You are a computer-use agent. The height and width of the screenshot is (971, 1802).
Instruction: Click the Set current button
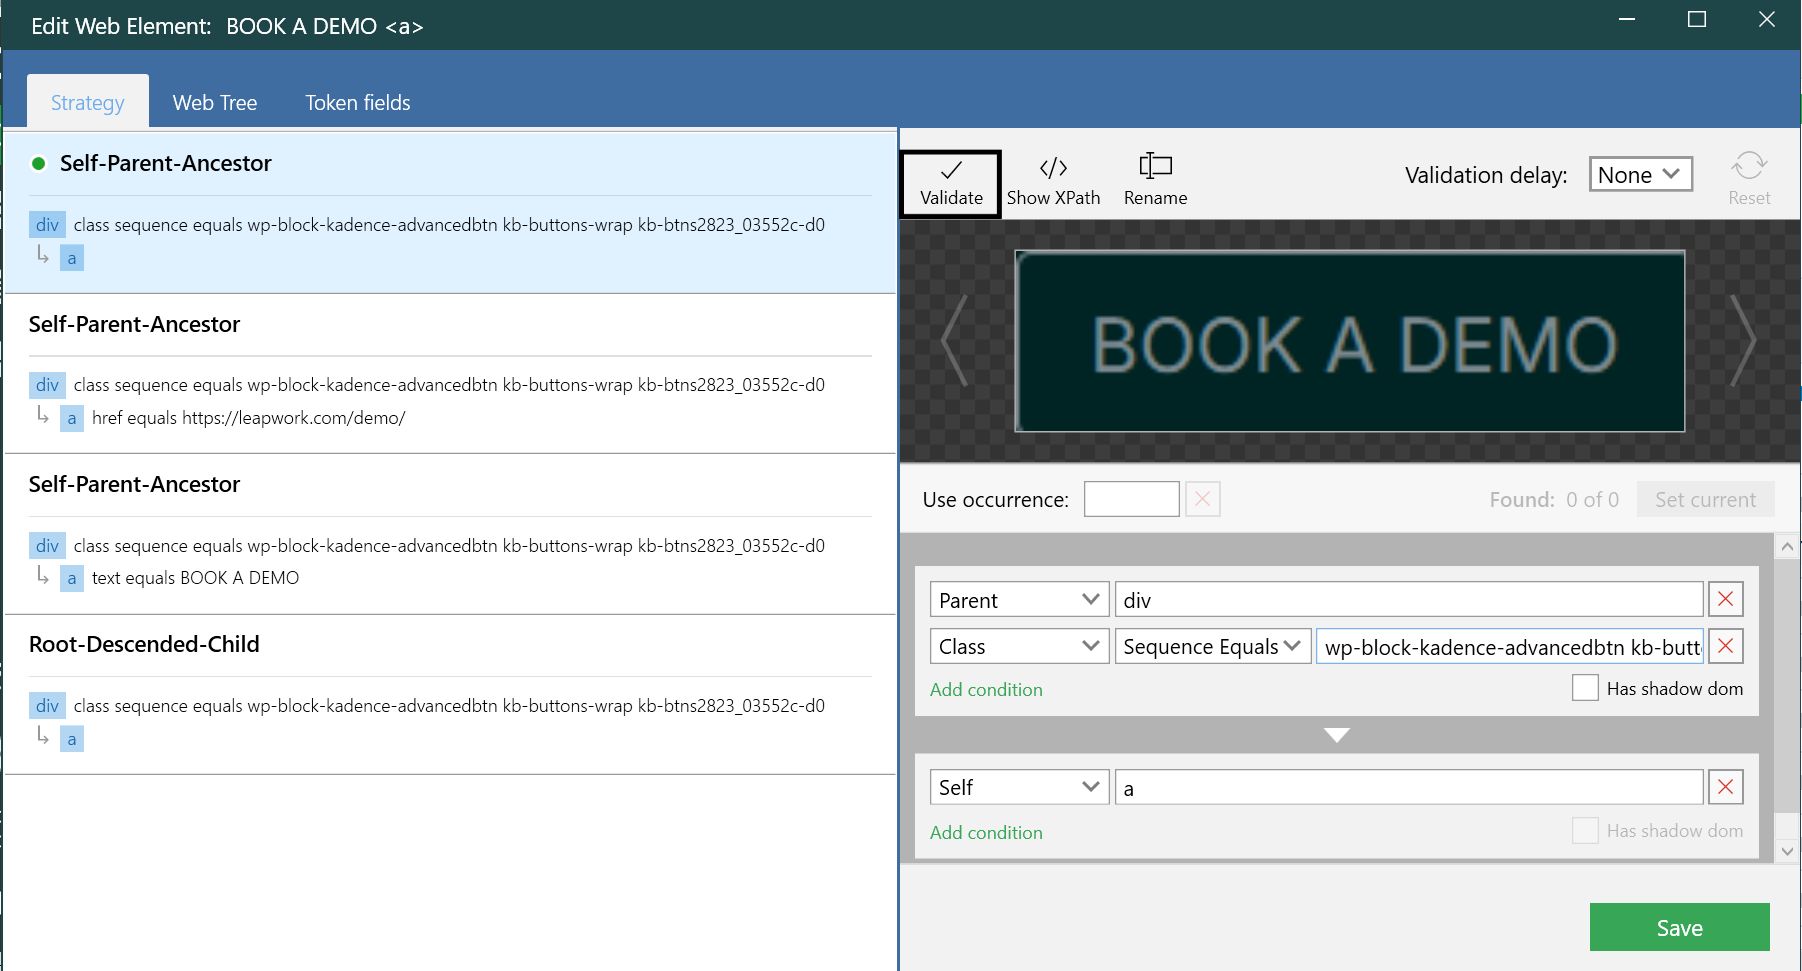coord(1705,499)
